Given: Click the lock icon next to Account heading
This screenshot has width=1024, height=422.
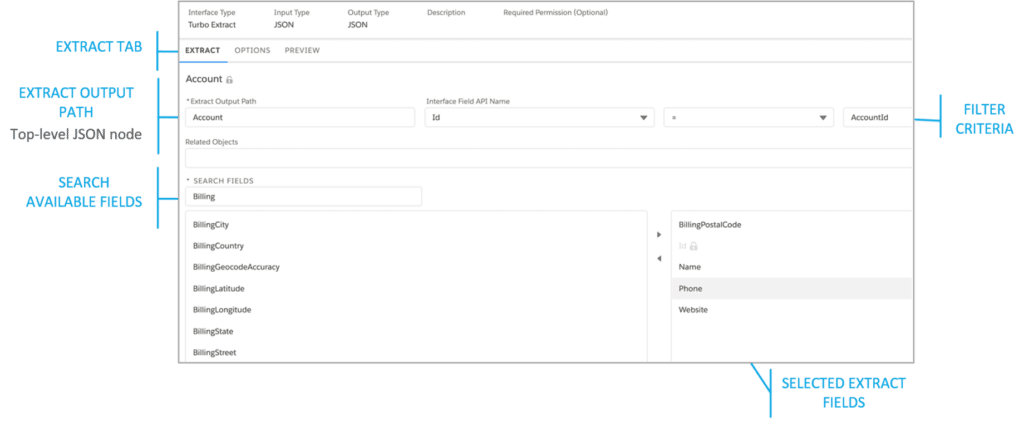Looking at the screenshot, I should point(230,79).
